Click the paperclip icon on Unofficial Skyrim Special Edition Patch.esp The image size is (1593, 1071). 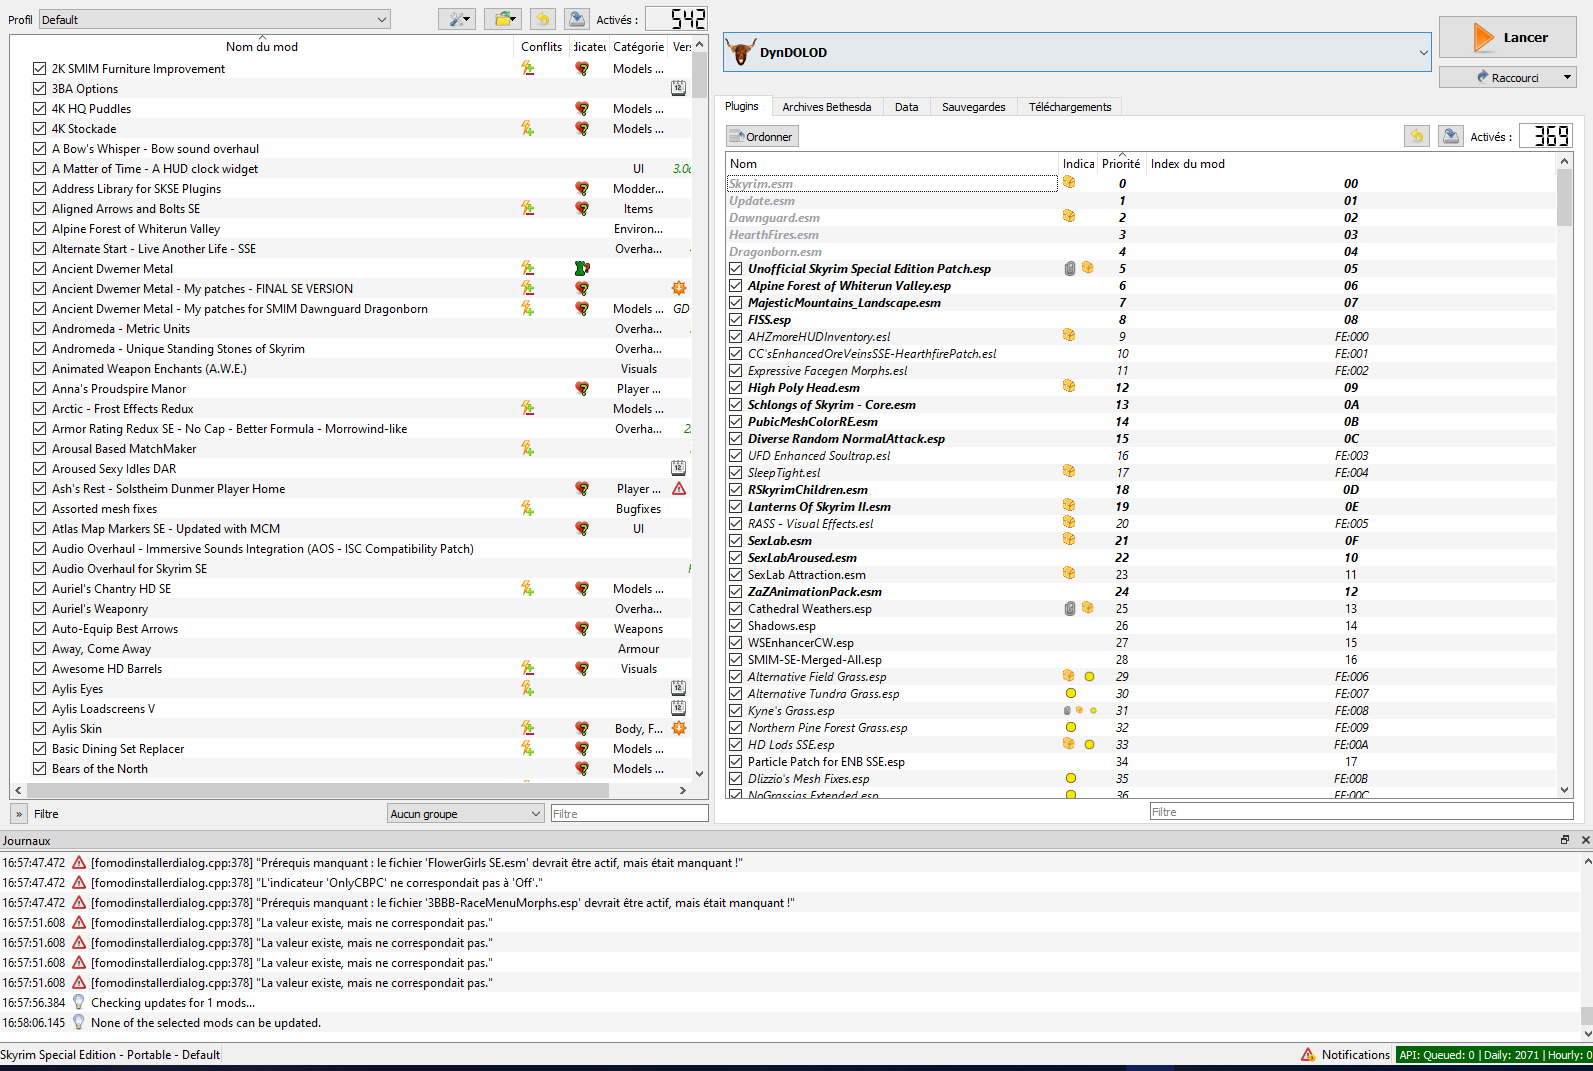(1070, 268)
